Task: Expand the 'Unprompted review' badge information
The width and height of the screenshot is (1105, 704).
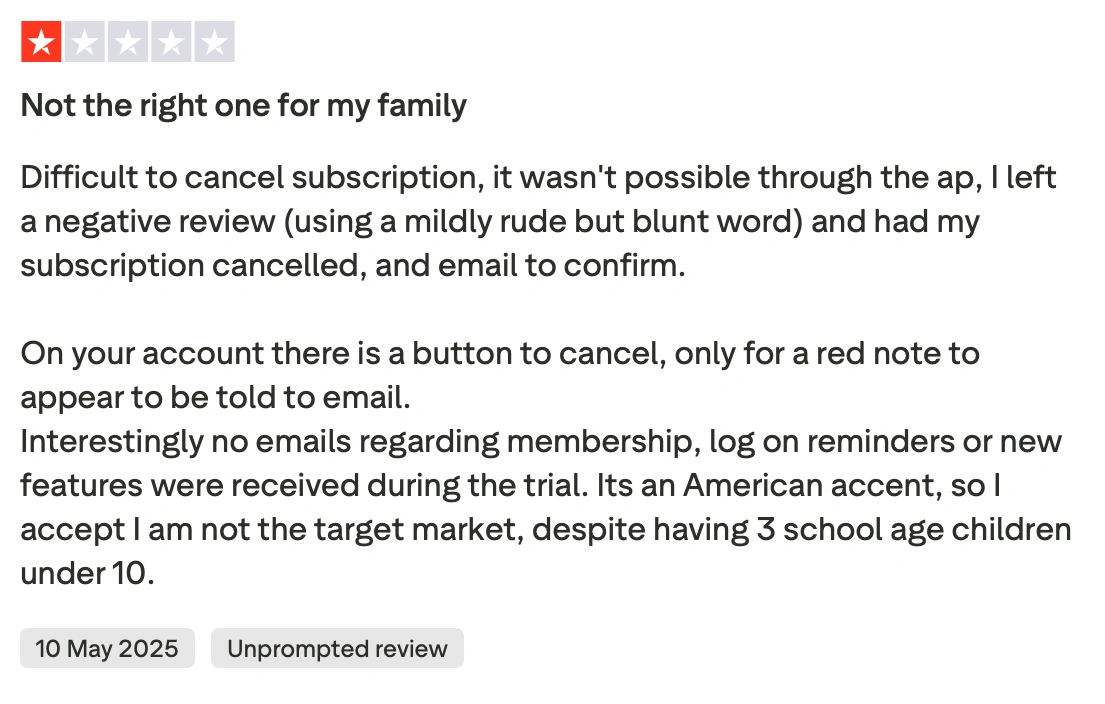Action: (337, 648)
